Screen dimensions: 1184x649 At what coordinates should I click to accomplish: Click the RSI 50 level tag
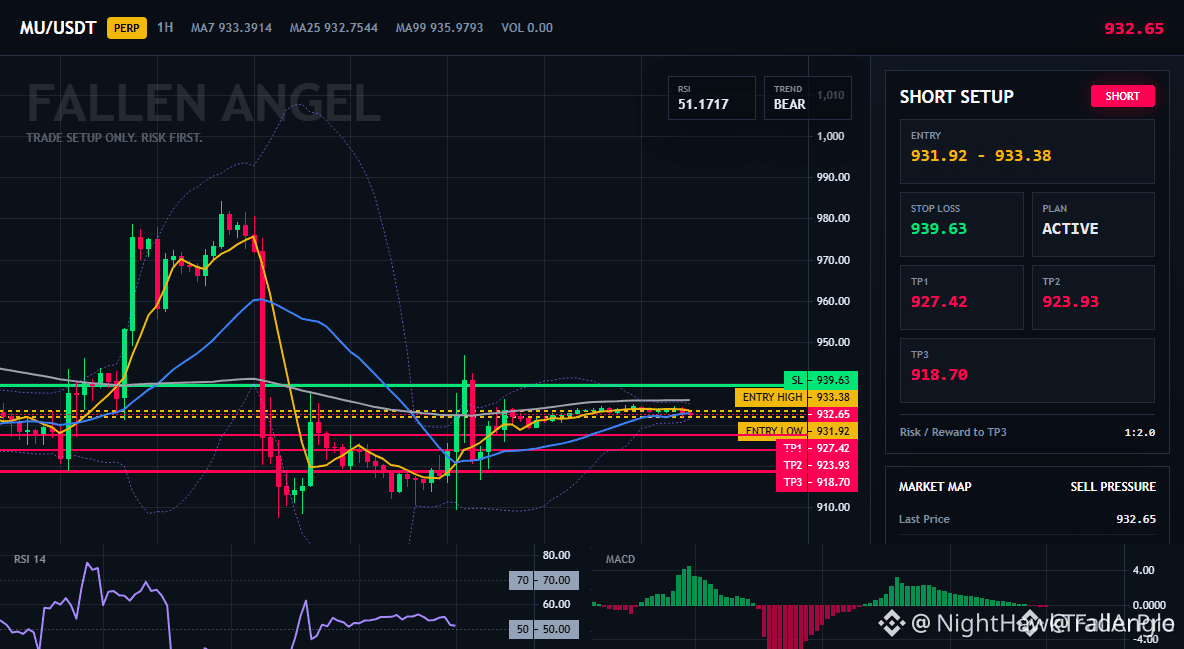(544, 629)
